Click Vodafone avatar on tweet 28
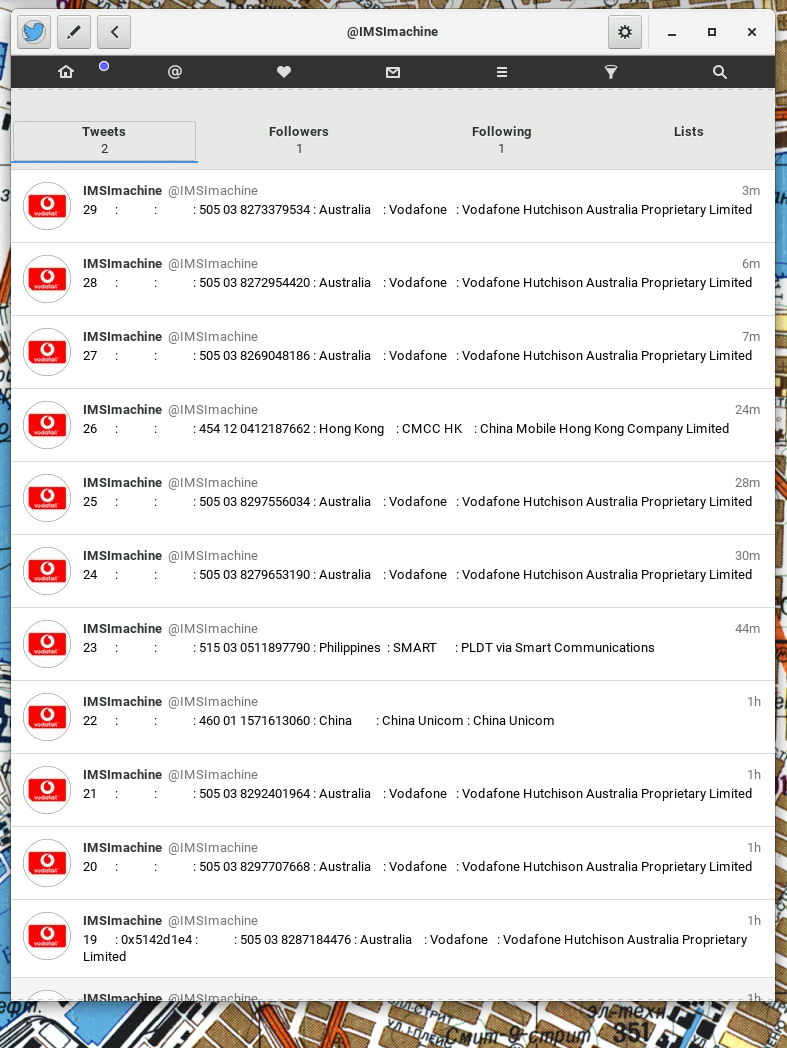Image resolution: width=787 pixels, height=1048 pixels. click(x=47, y=279)
